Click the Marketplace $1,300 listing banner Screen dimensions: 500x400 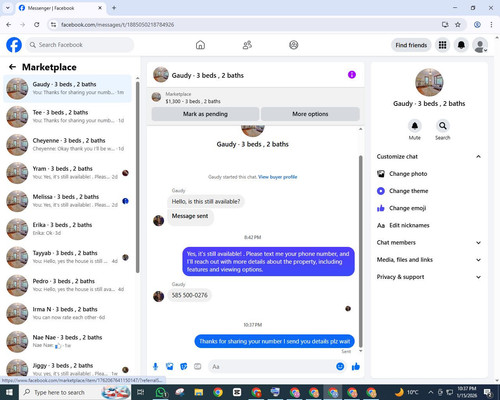click(x=256, y=98)
